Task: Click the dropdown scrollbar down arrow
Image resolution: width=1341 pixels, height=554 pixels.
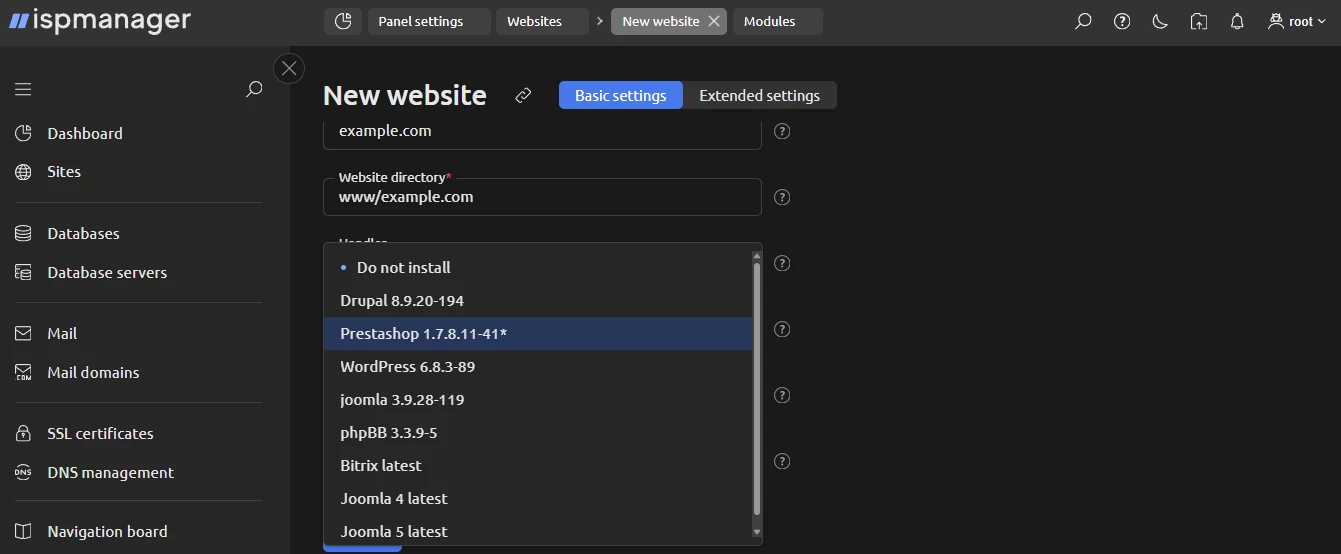Action: coord(757,532)
